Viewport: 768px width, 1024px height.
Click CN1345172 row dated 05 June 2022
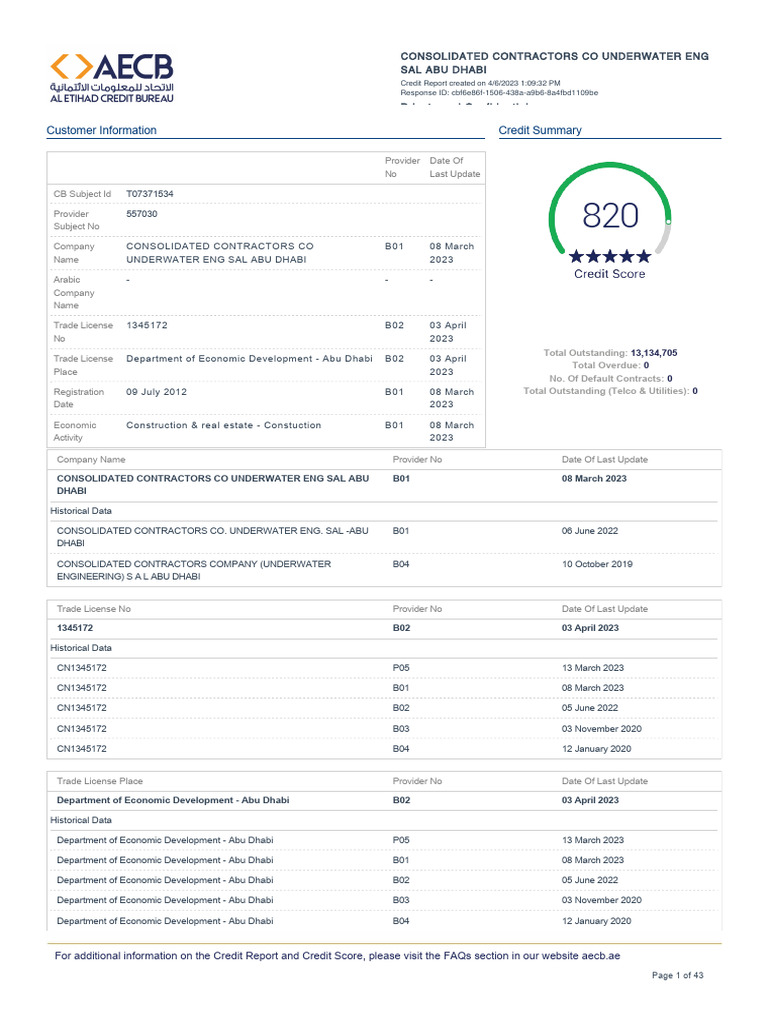point(384,708)
